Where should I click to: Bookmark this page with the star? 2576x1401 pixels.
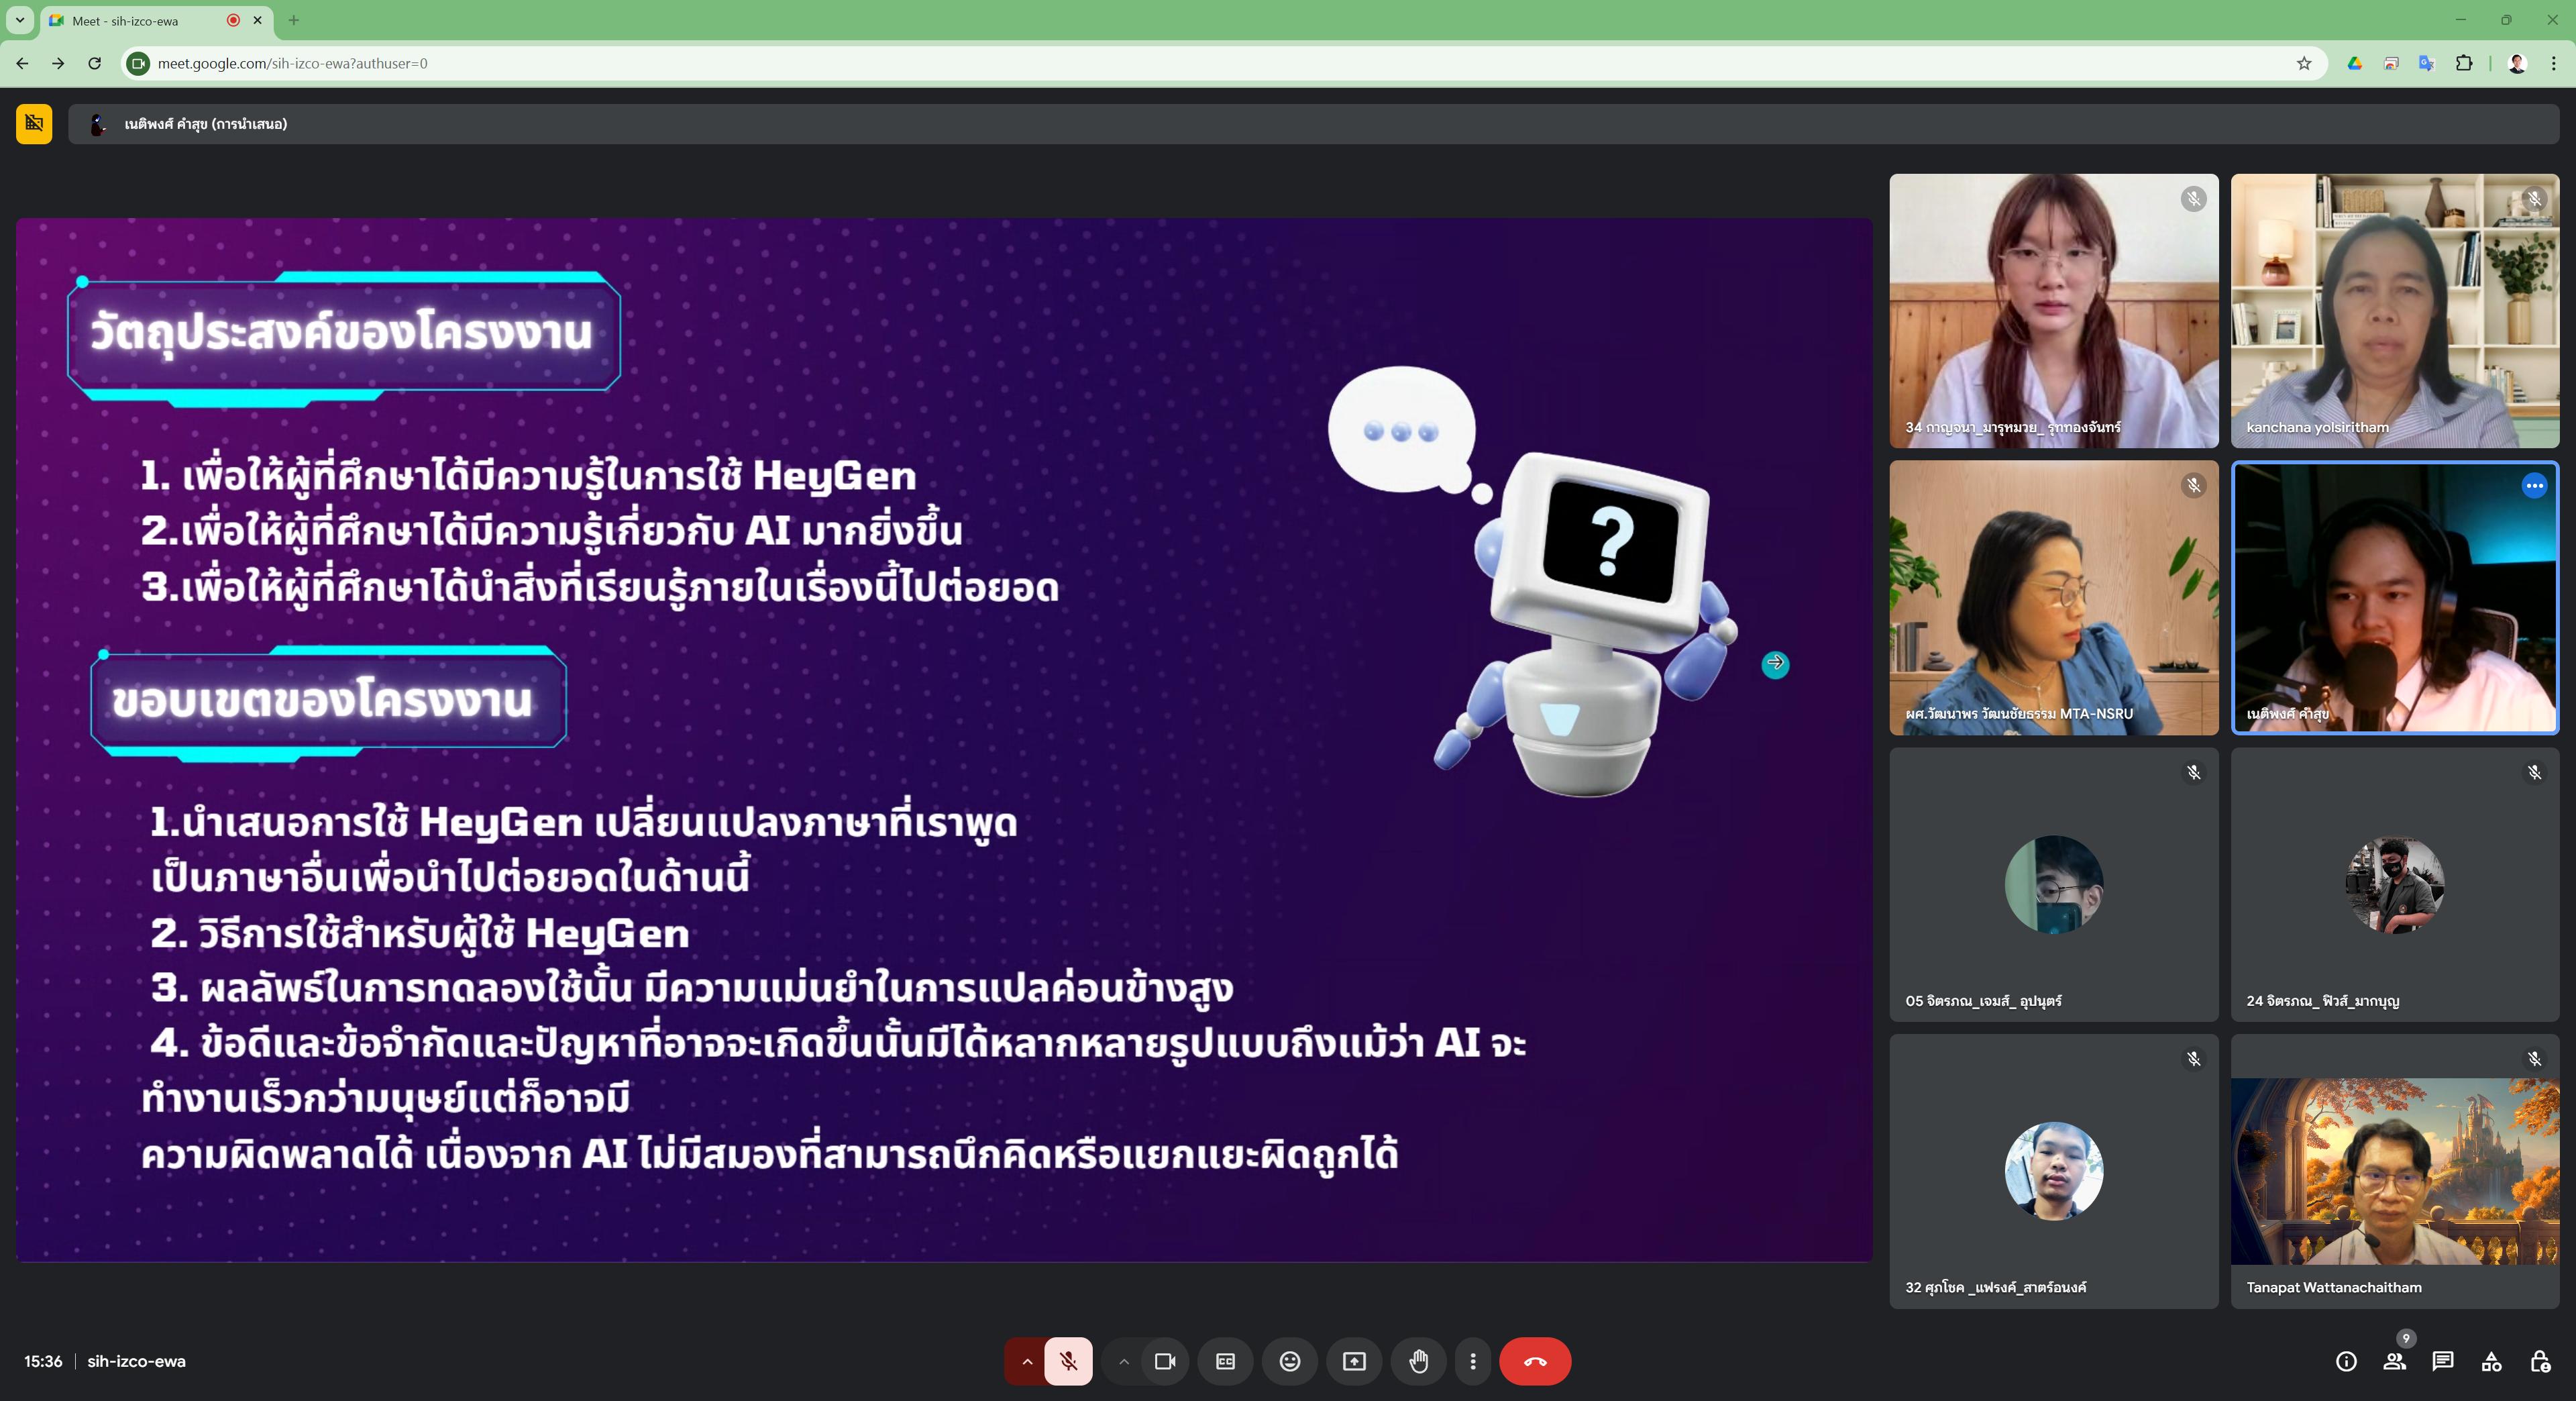click(2304, 63)
